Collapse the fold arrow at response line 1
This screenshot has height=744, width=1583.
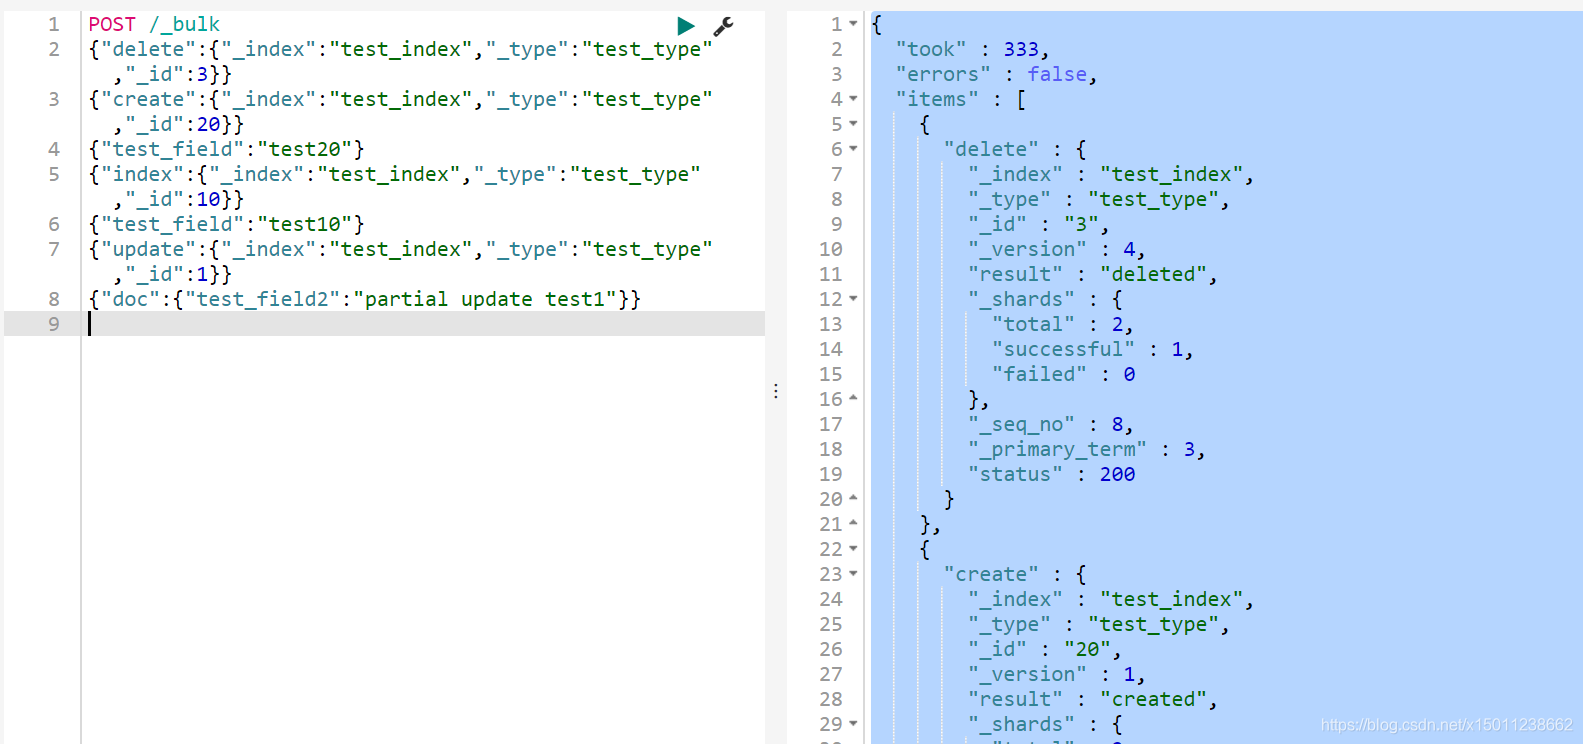coord(853,24)
